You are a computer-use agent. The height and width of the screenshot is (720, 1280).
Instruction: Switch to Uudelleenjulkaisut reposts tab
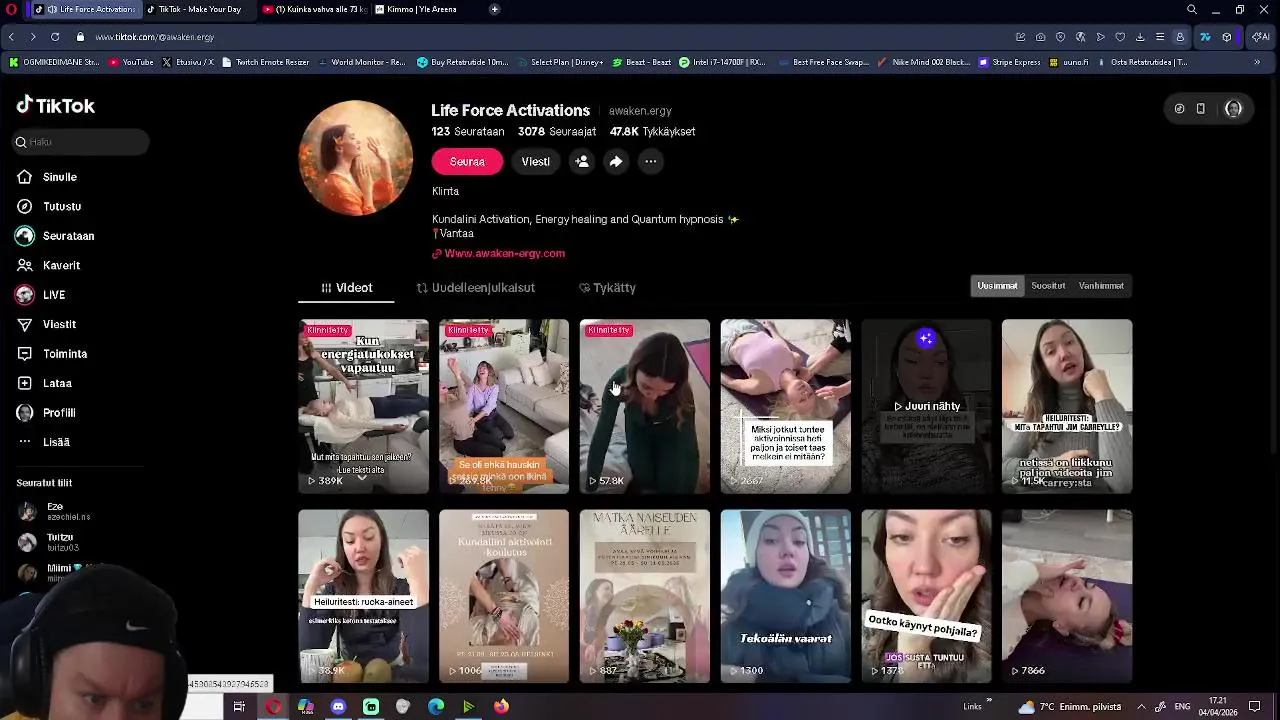[x=475, y=288]
